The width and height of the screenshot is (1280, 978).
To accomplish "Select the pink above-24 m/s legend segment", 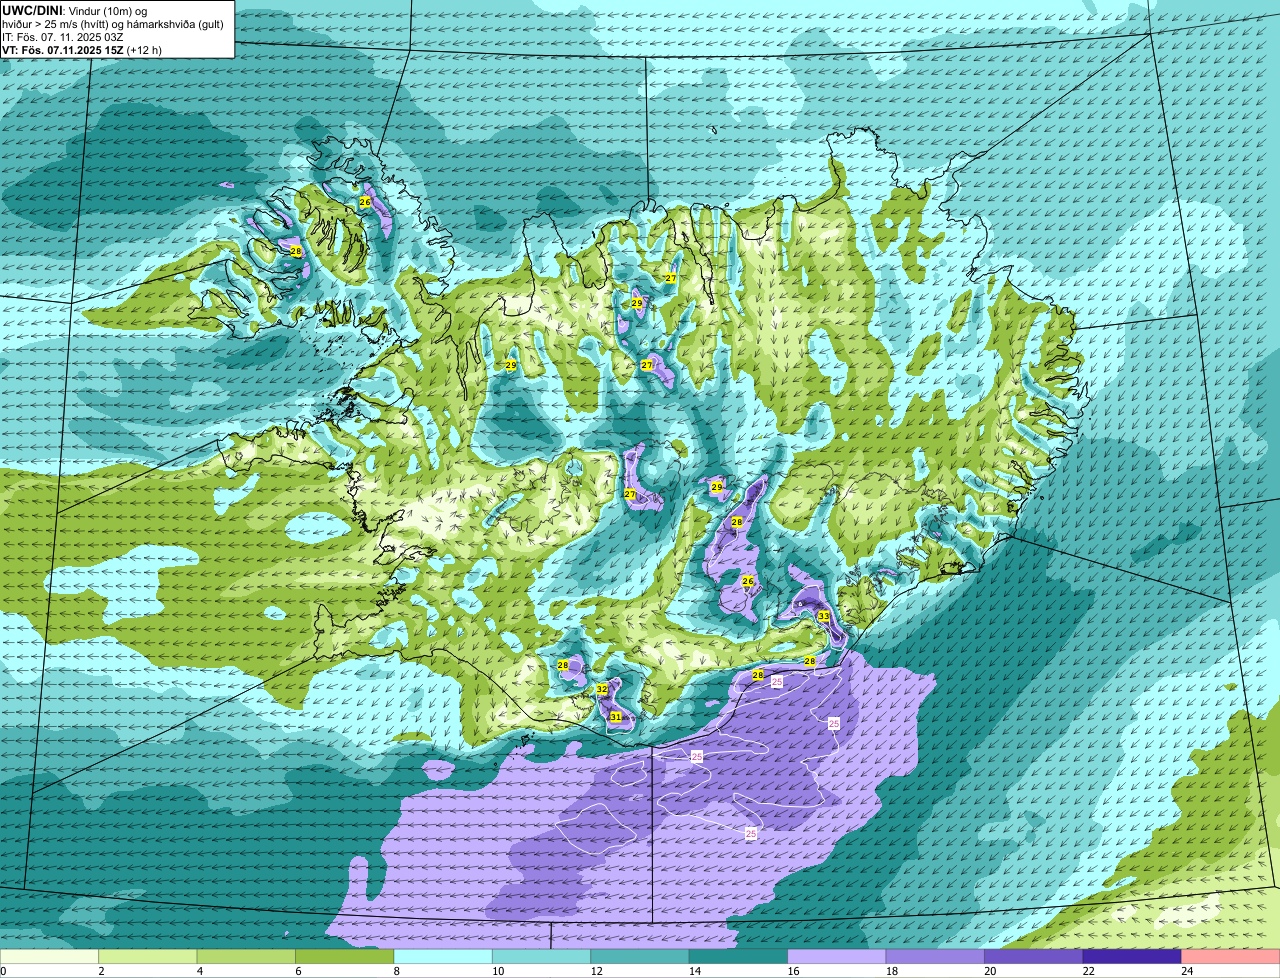I will [x=1230, y=957].
